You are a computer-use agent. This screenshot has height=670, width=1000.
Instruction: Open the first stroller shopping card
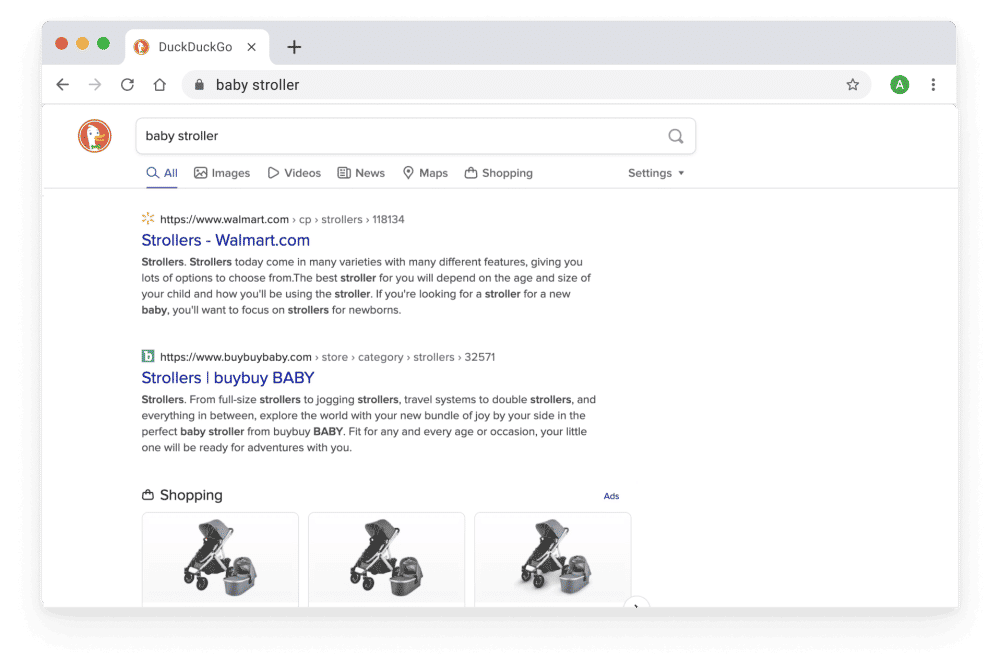pyautogui.click(x=220, y=559)
